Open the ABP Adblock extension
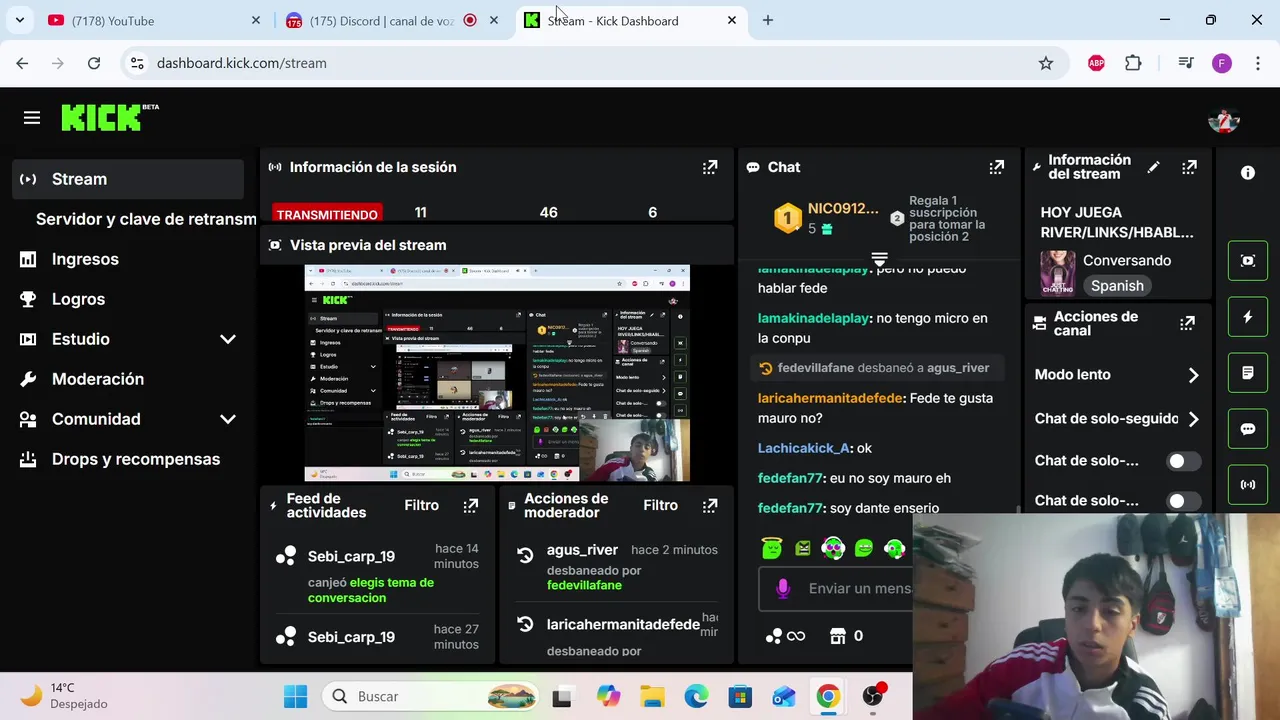This screenshot has width=1280, height=720. pyautogui.click(x=1096, y=63)
